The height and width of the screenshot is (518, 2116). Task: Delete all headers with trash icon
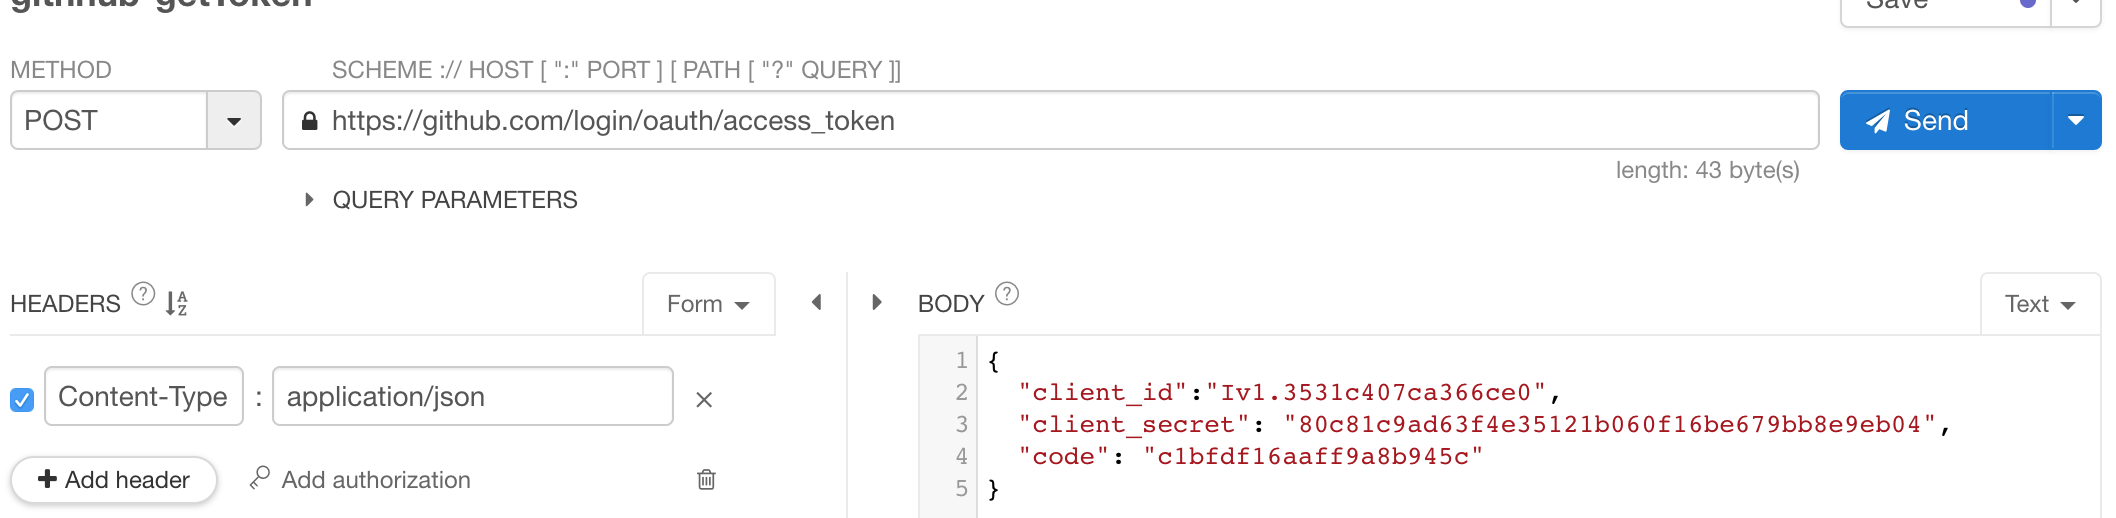[706, 479]
